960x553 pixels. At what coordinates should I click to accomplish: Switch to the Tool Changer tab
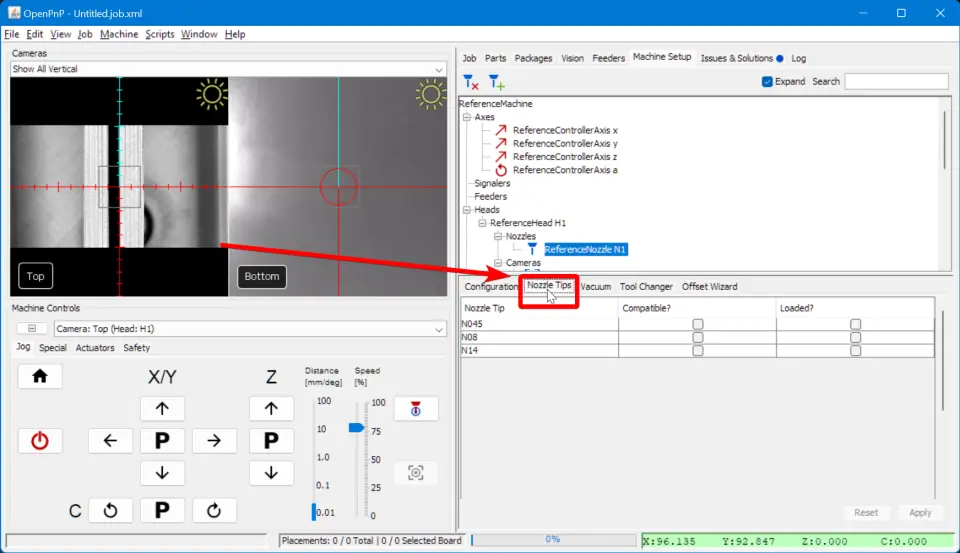pos(646,287)
